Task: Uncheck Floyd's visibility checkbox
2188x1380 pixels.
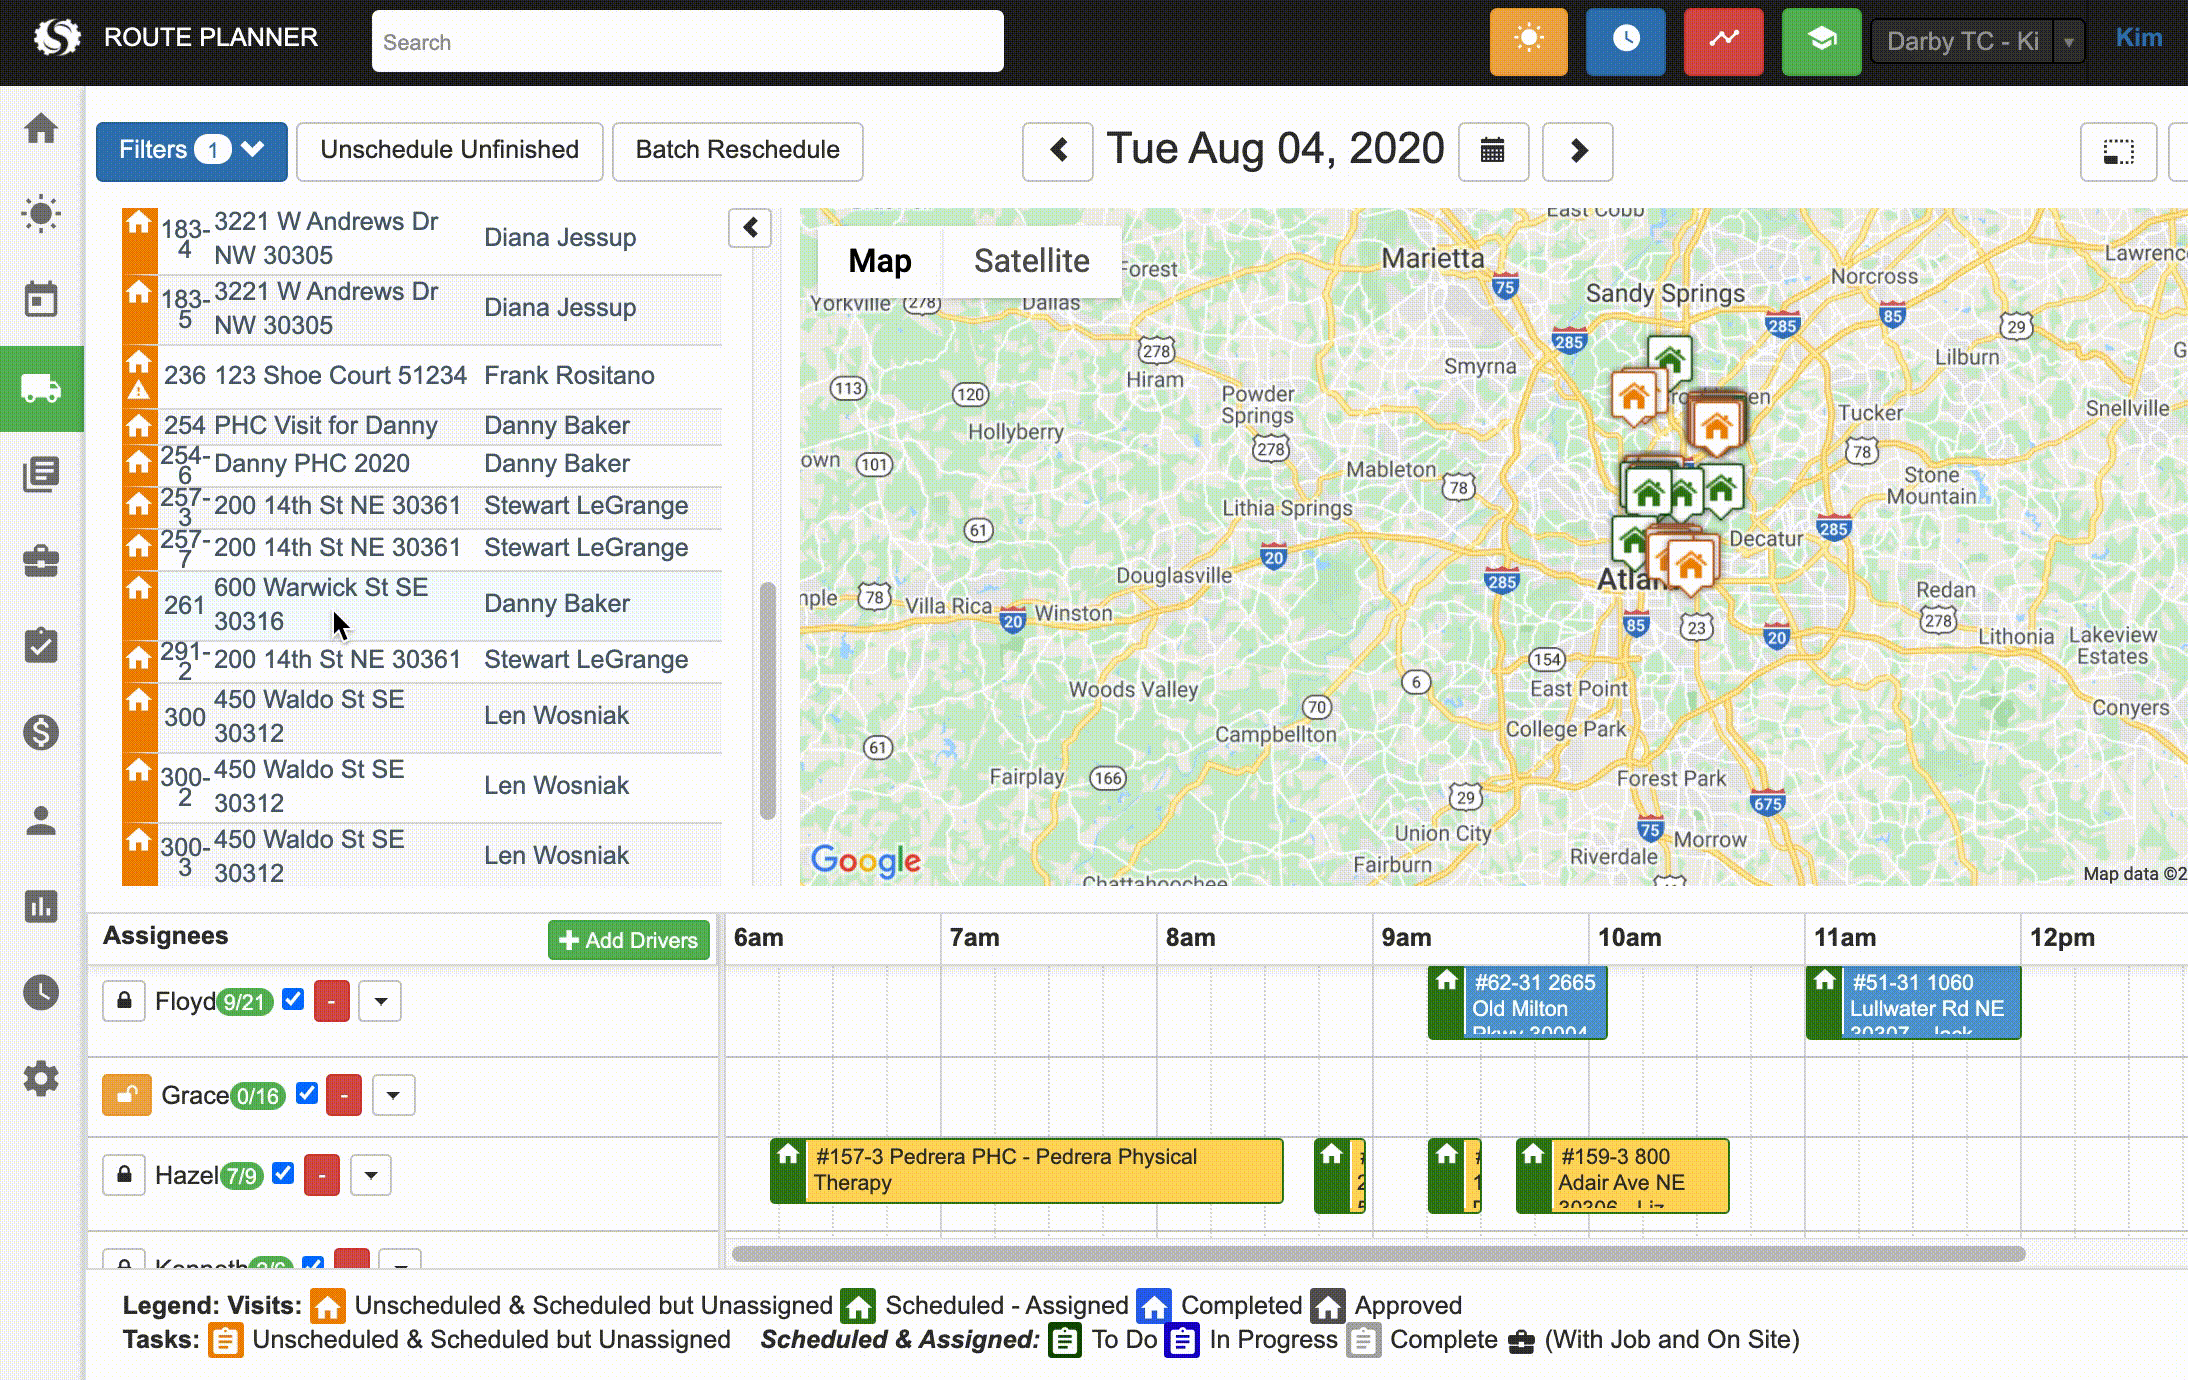Action: tap(293, 999)
